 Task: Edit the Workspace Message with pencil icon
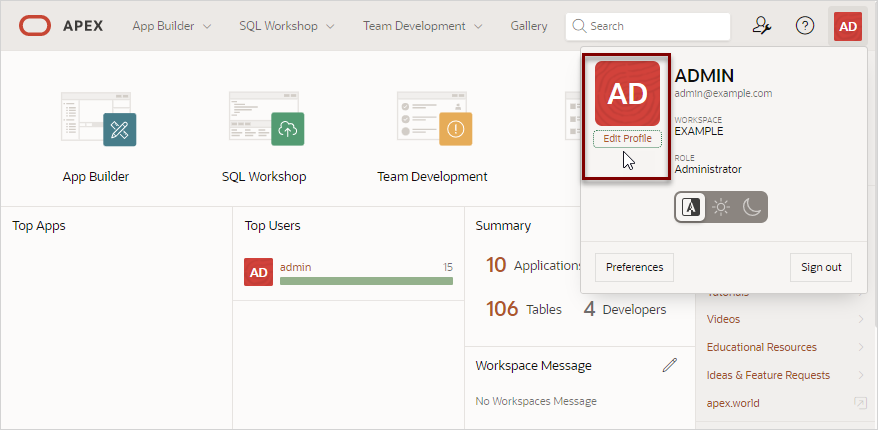(669, 365)
